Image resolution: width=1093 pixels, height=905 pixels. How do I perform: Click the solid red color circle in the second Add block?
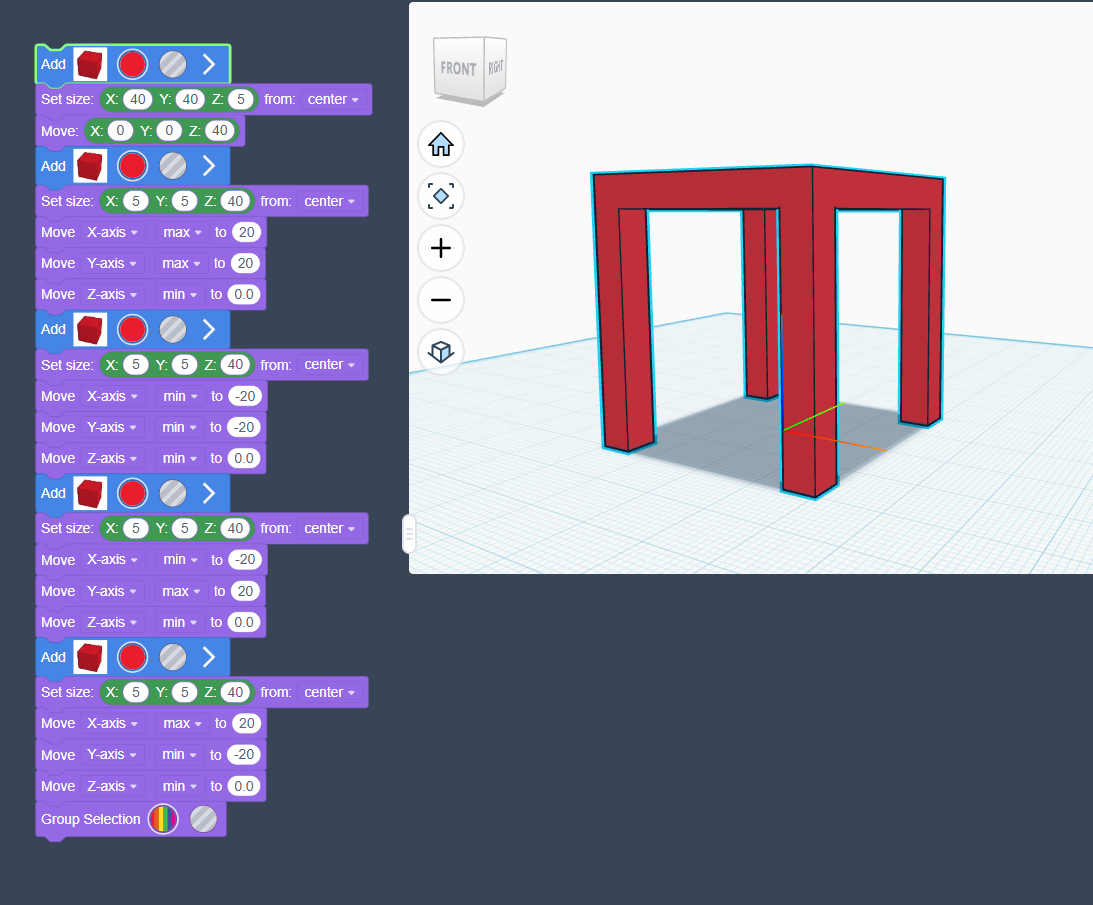coord(132,166)
